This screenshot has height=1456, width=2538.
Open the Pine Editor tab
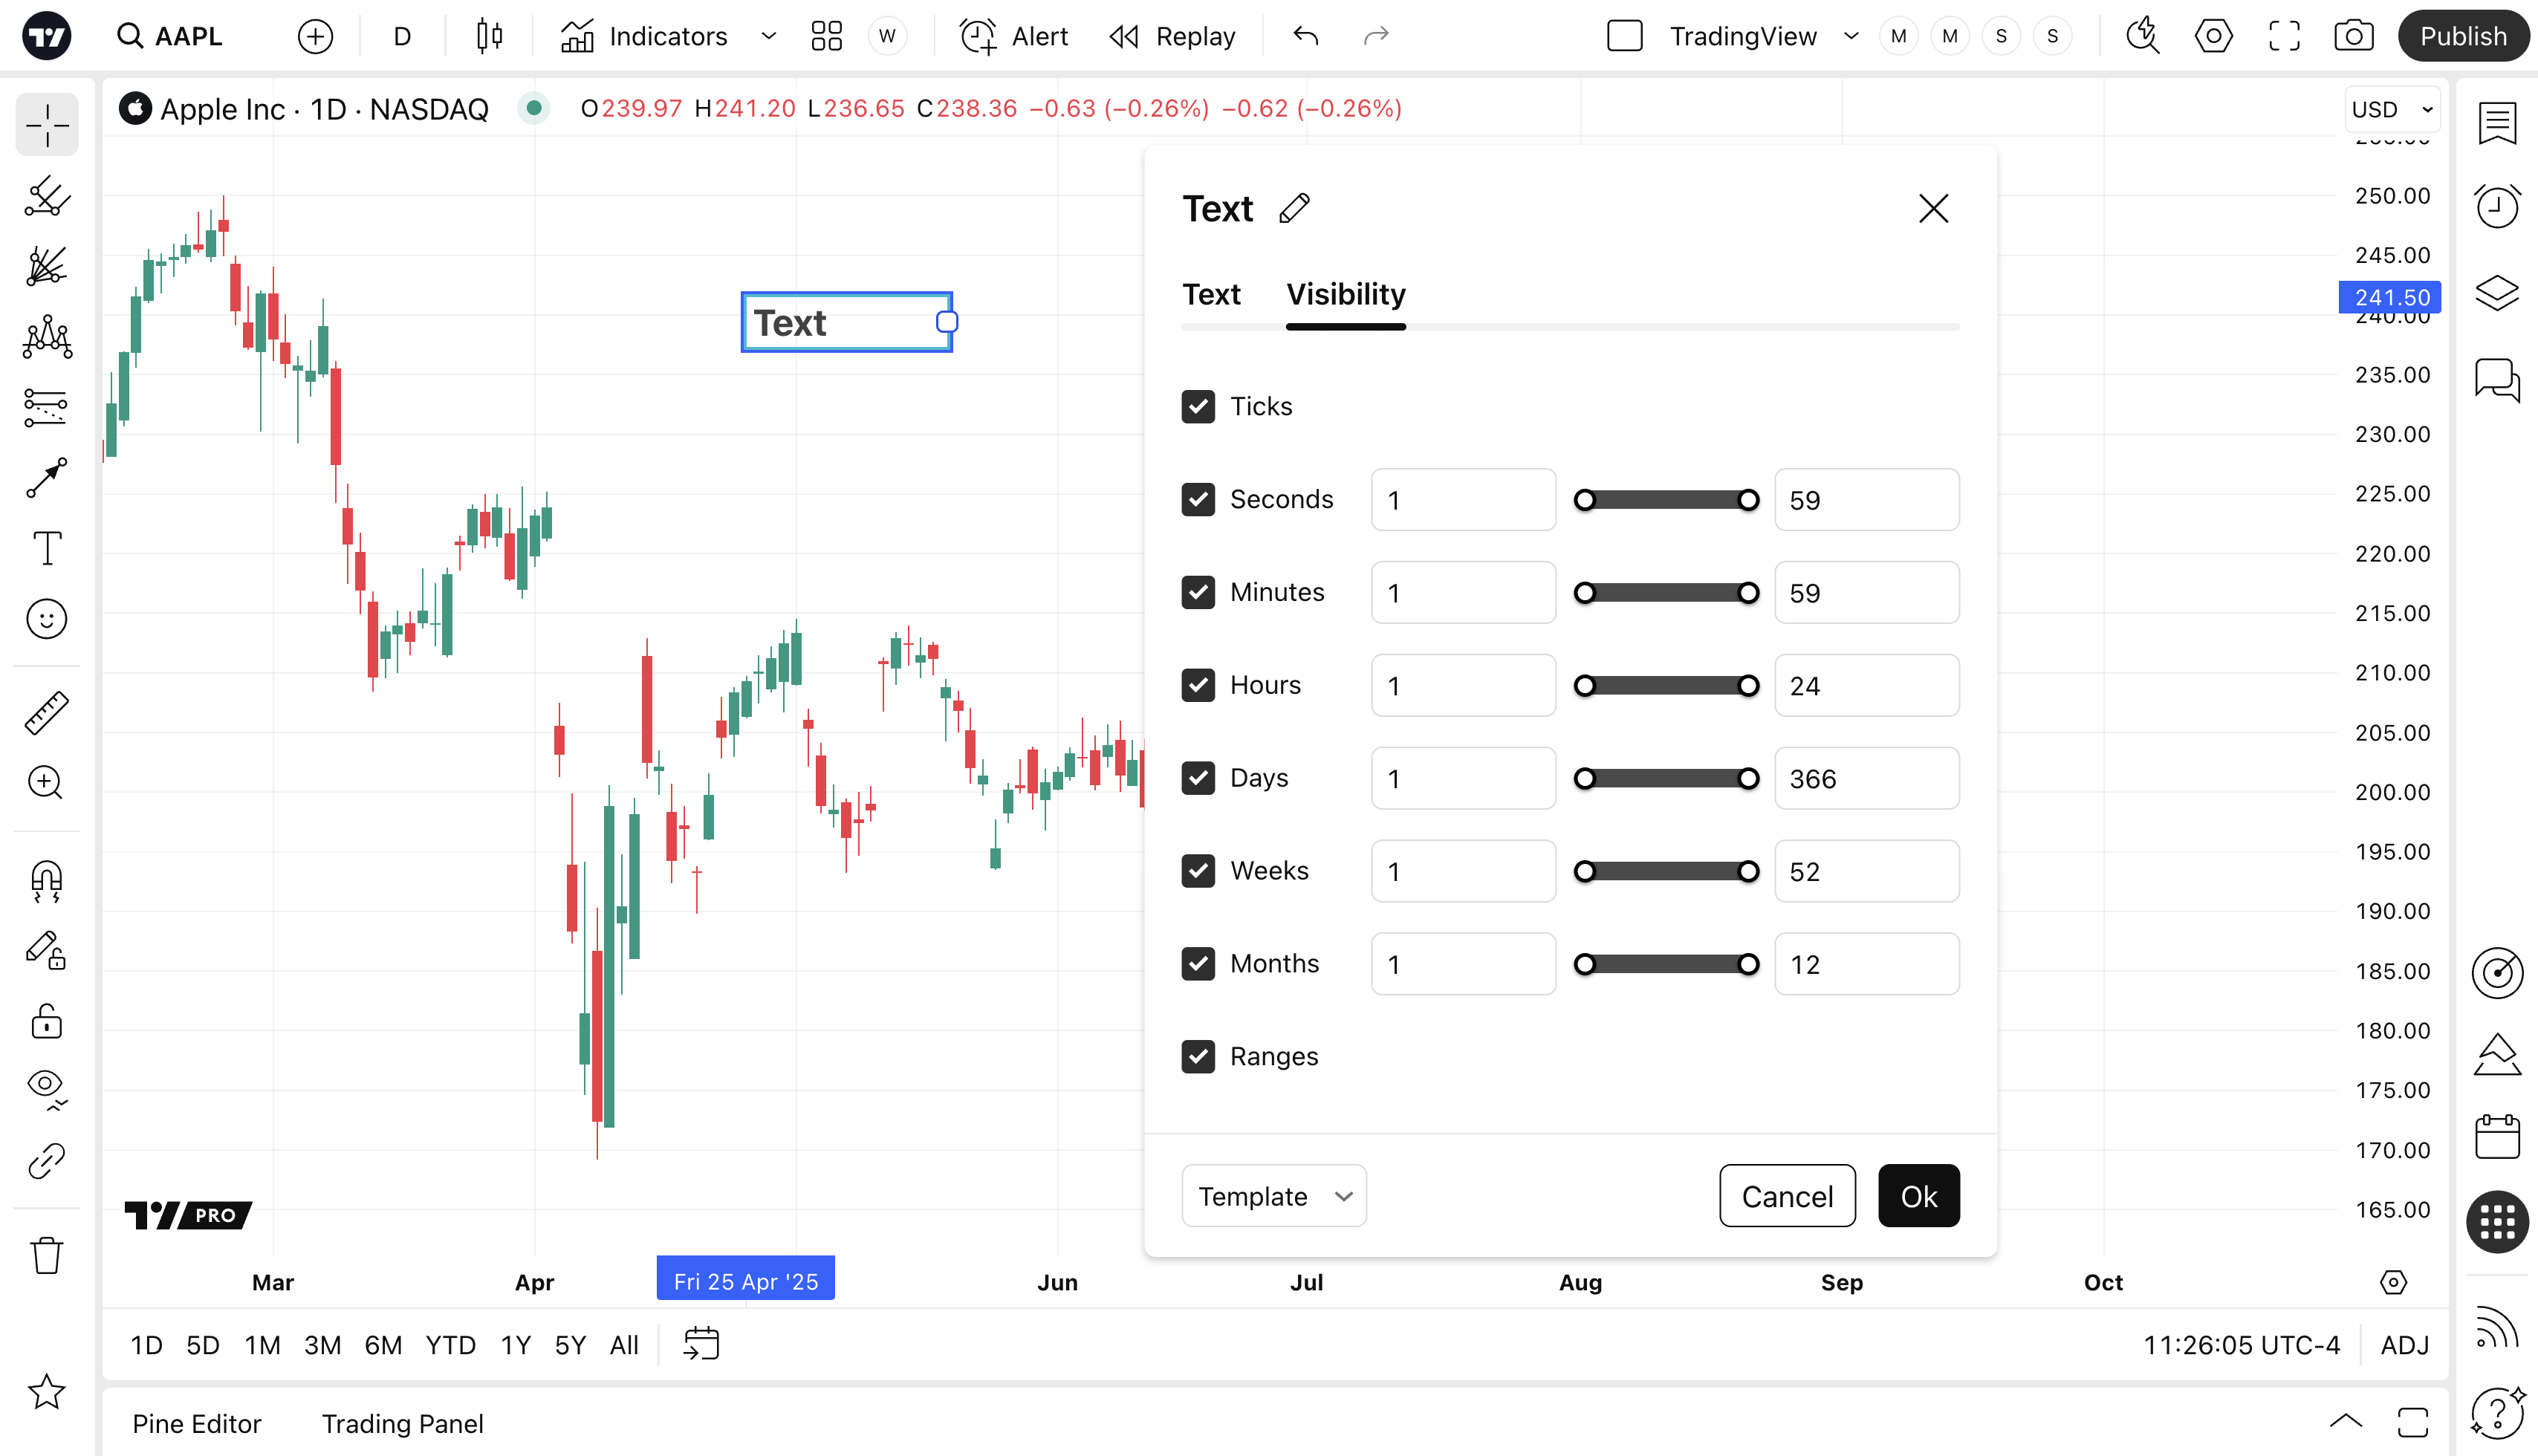(x=196, y=1423)
